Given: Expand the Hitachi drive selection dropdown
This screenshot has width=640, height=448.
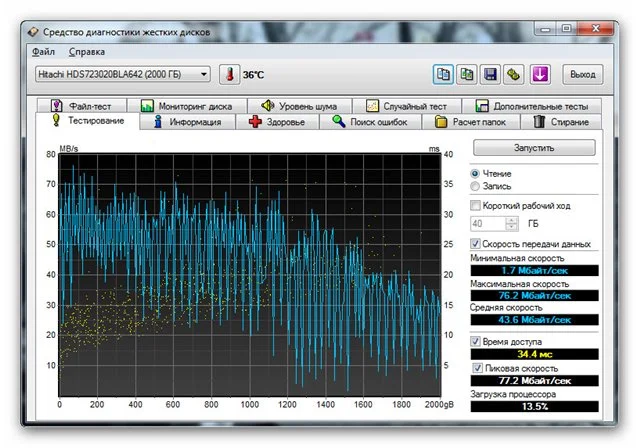Looking at the screenshot, I should click(204, 74).
